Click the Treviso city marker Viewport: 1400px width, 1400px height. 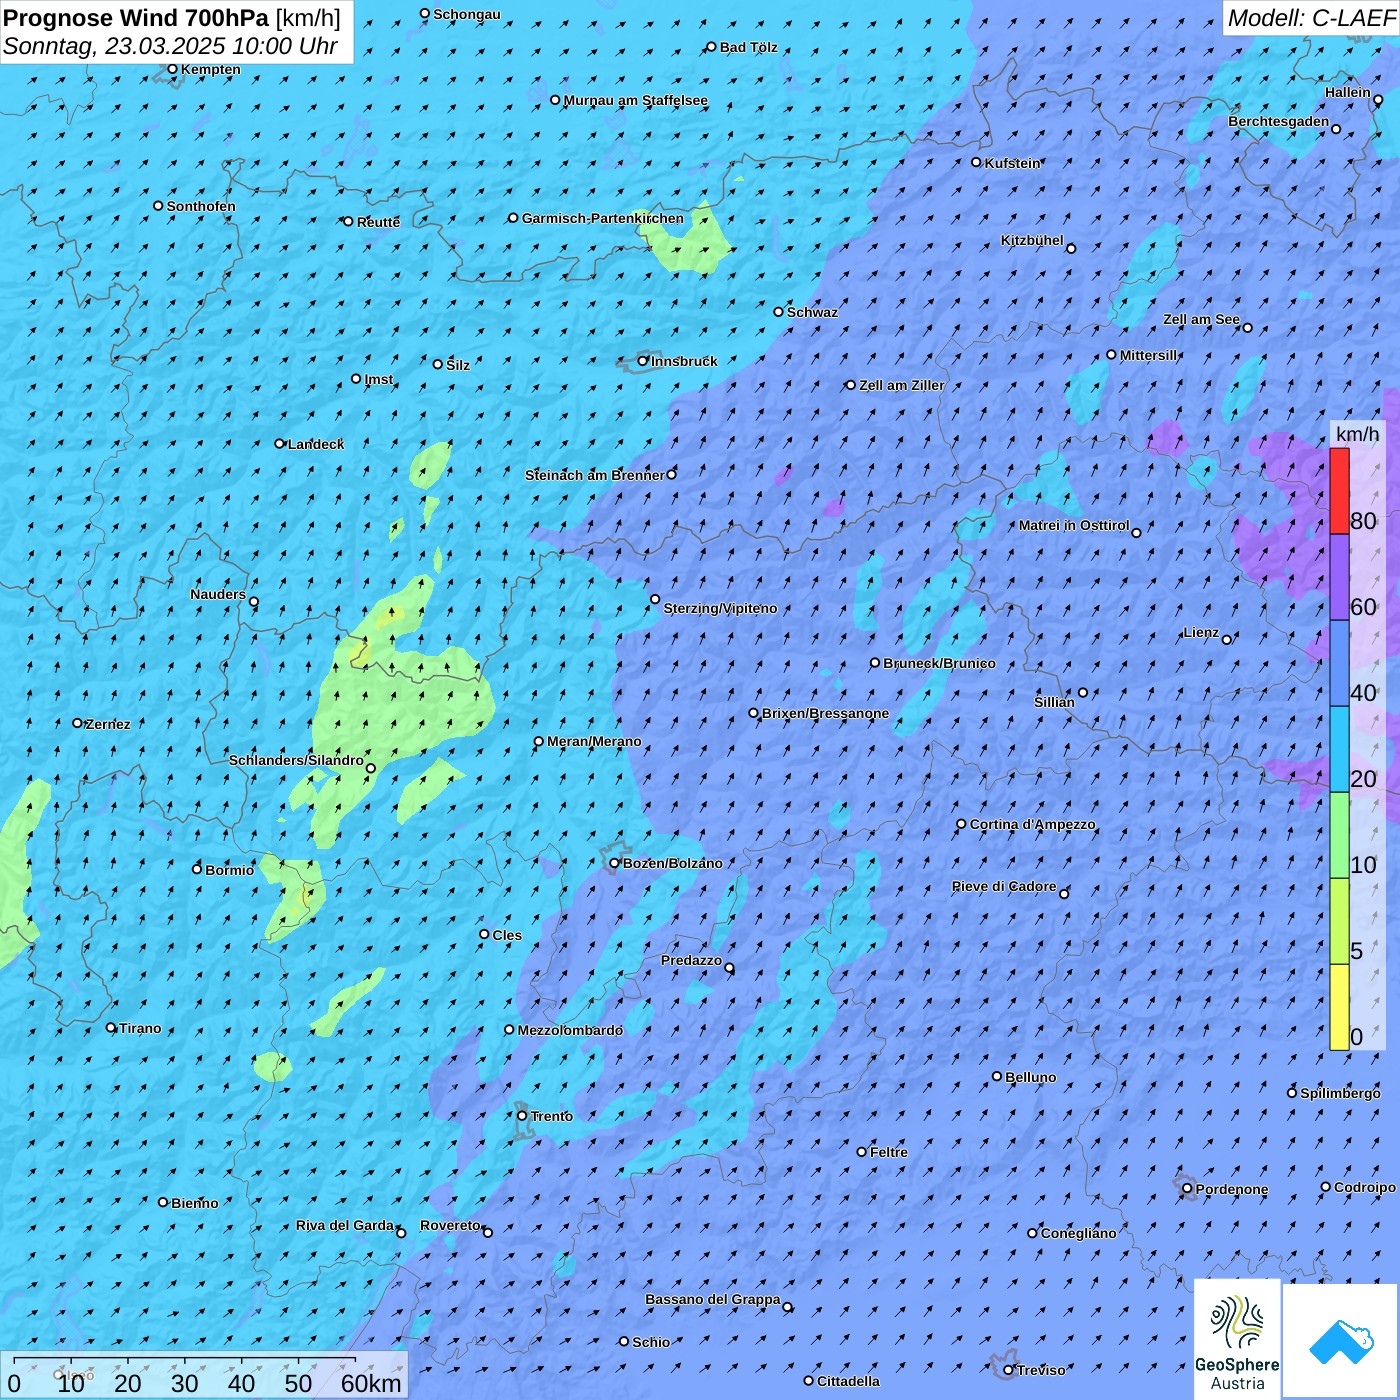point(1008,1370)
